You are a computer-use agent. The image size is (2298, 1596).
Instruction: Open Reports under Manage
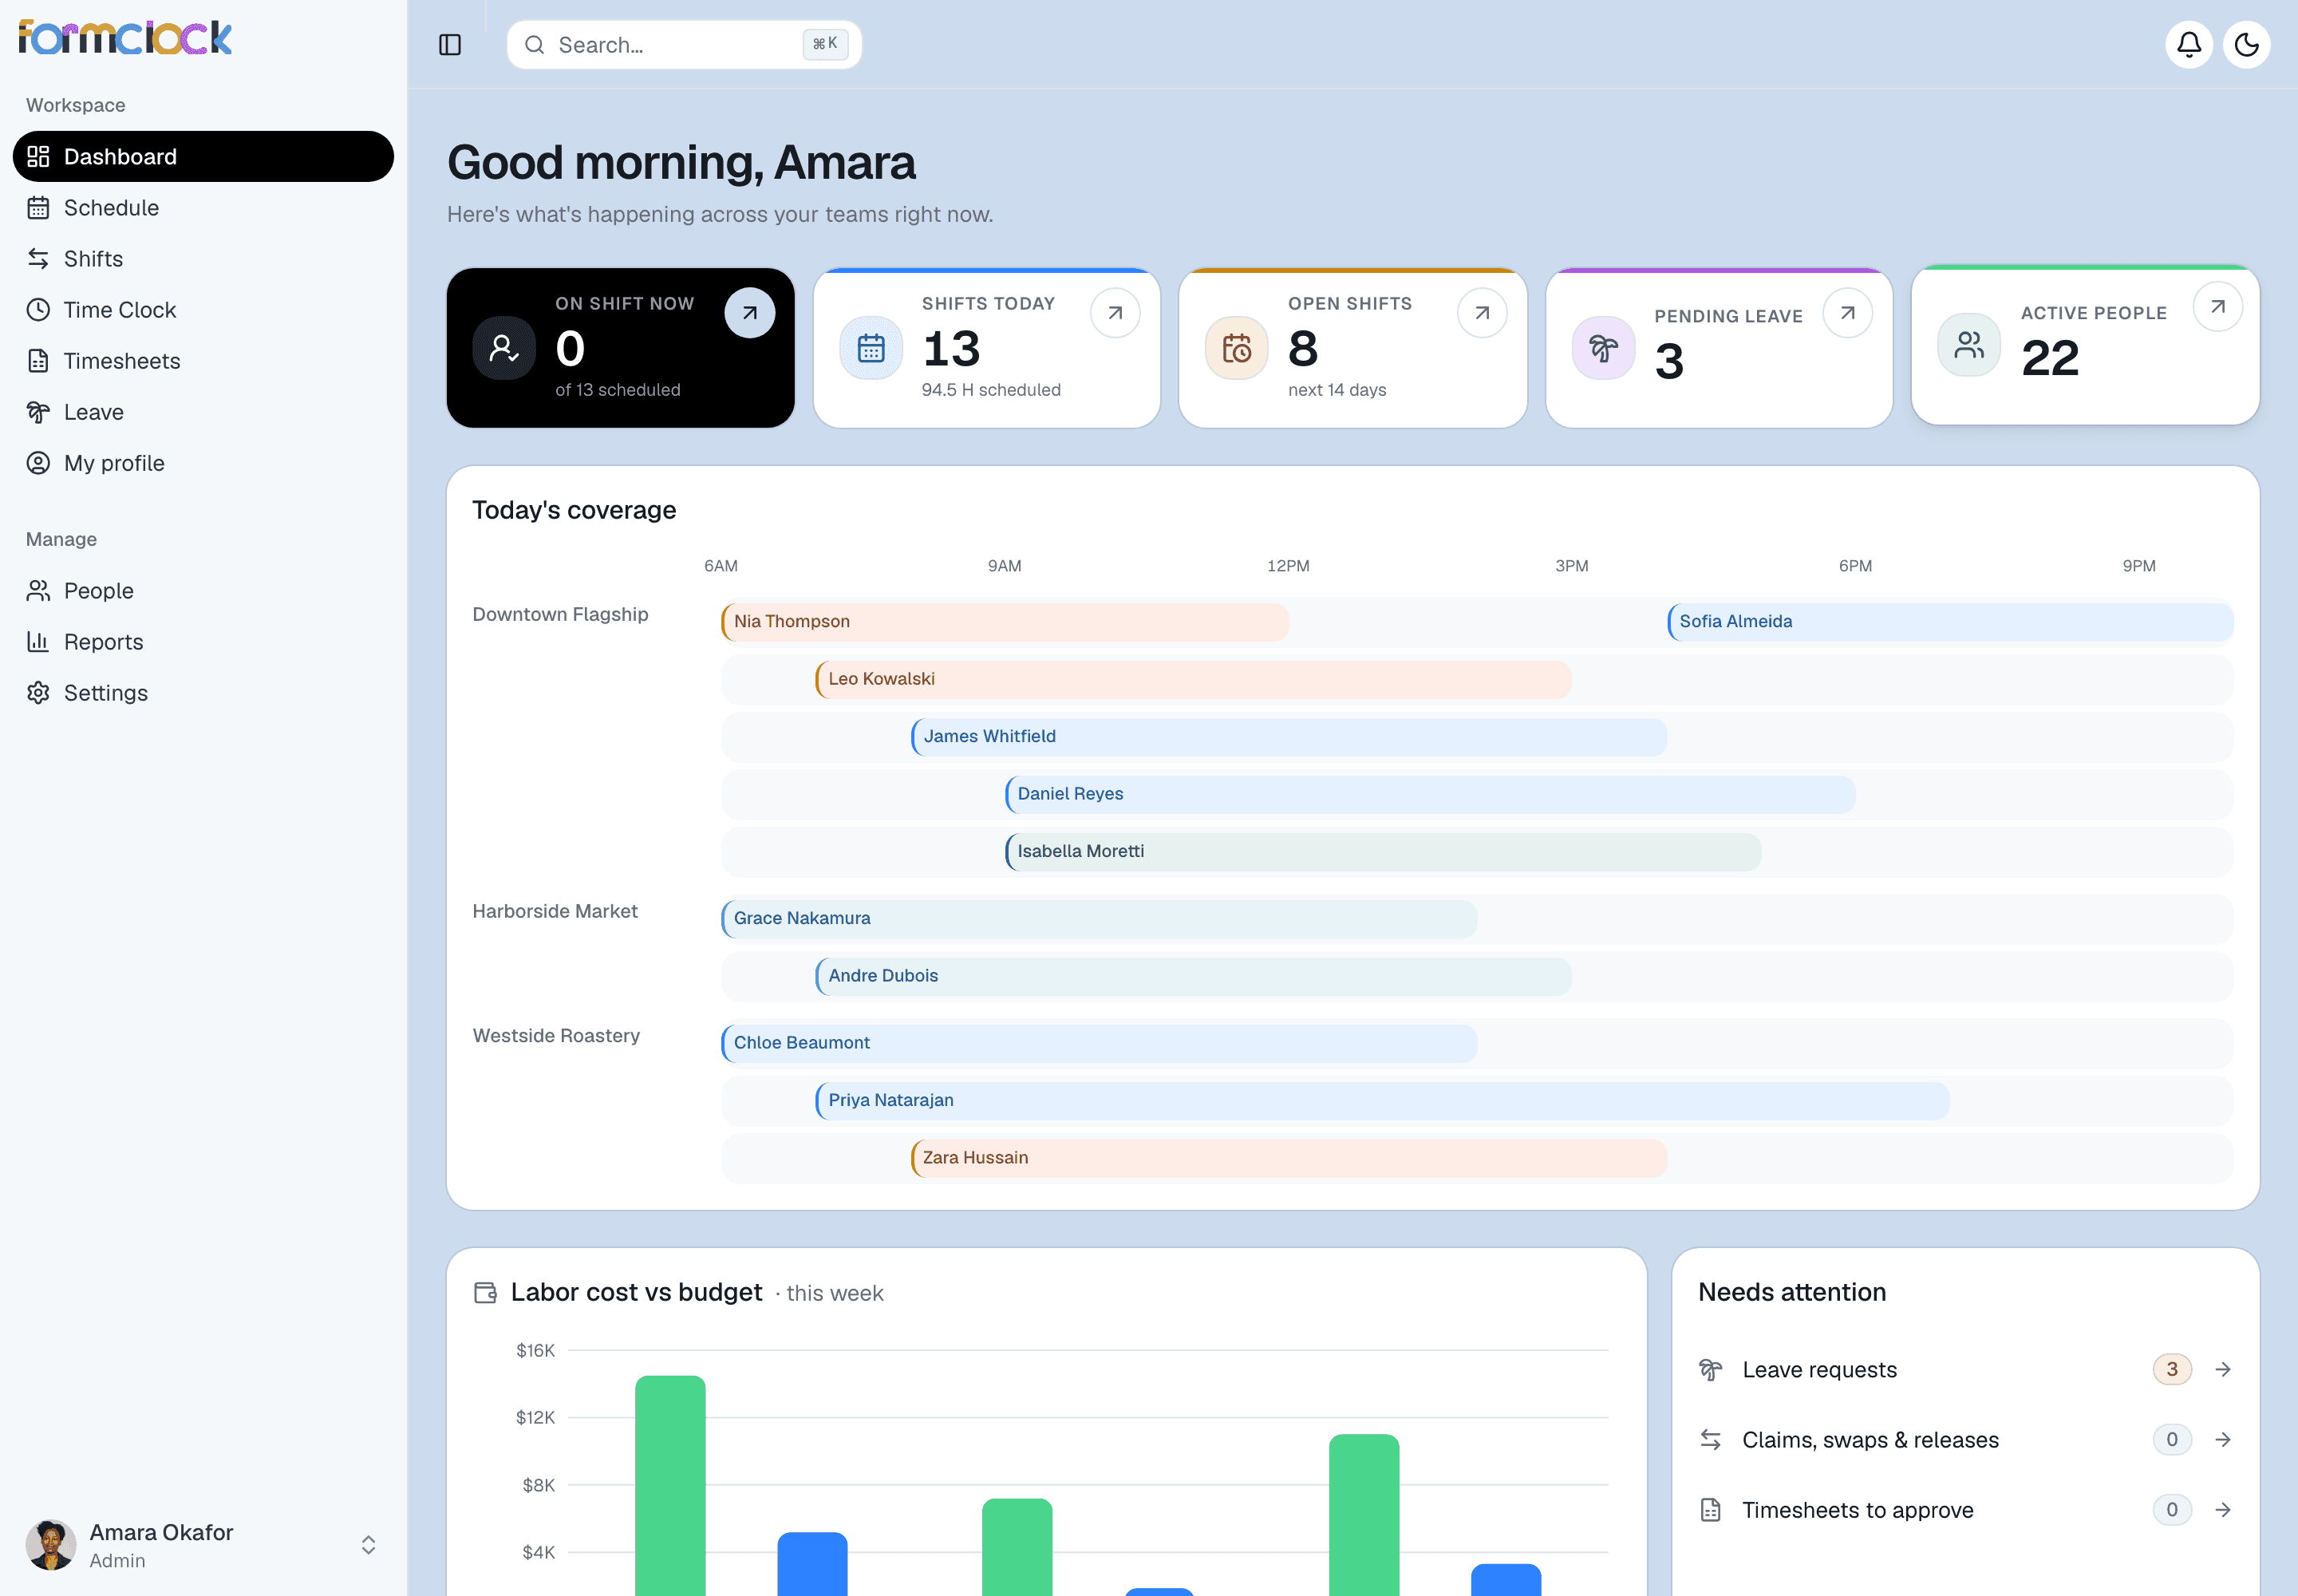point(203,642)
